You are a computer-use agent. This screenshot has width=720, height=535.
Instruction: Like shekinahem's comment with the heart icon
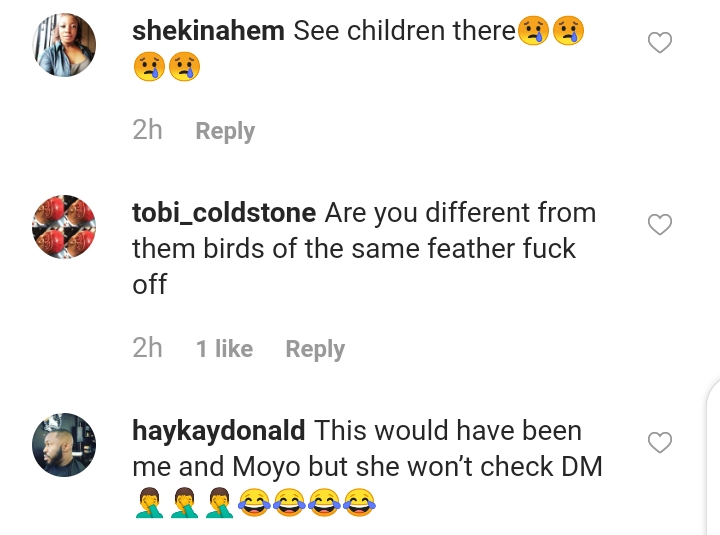(659, 43)
